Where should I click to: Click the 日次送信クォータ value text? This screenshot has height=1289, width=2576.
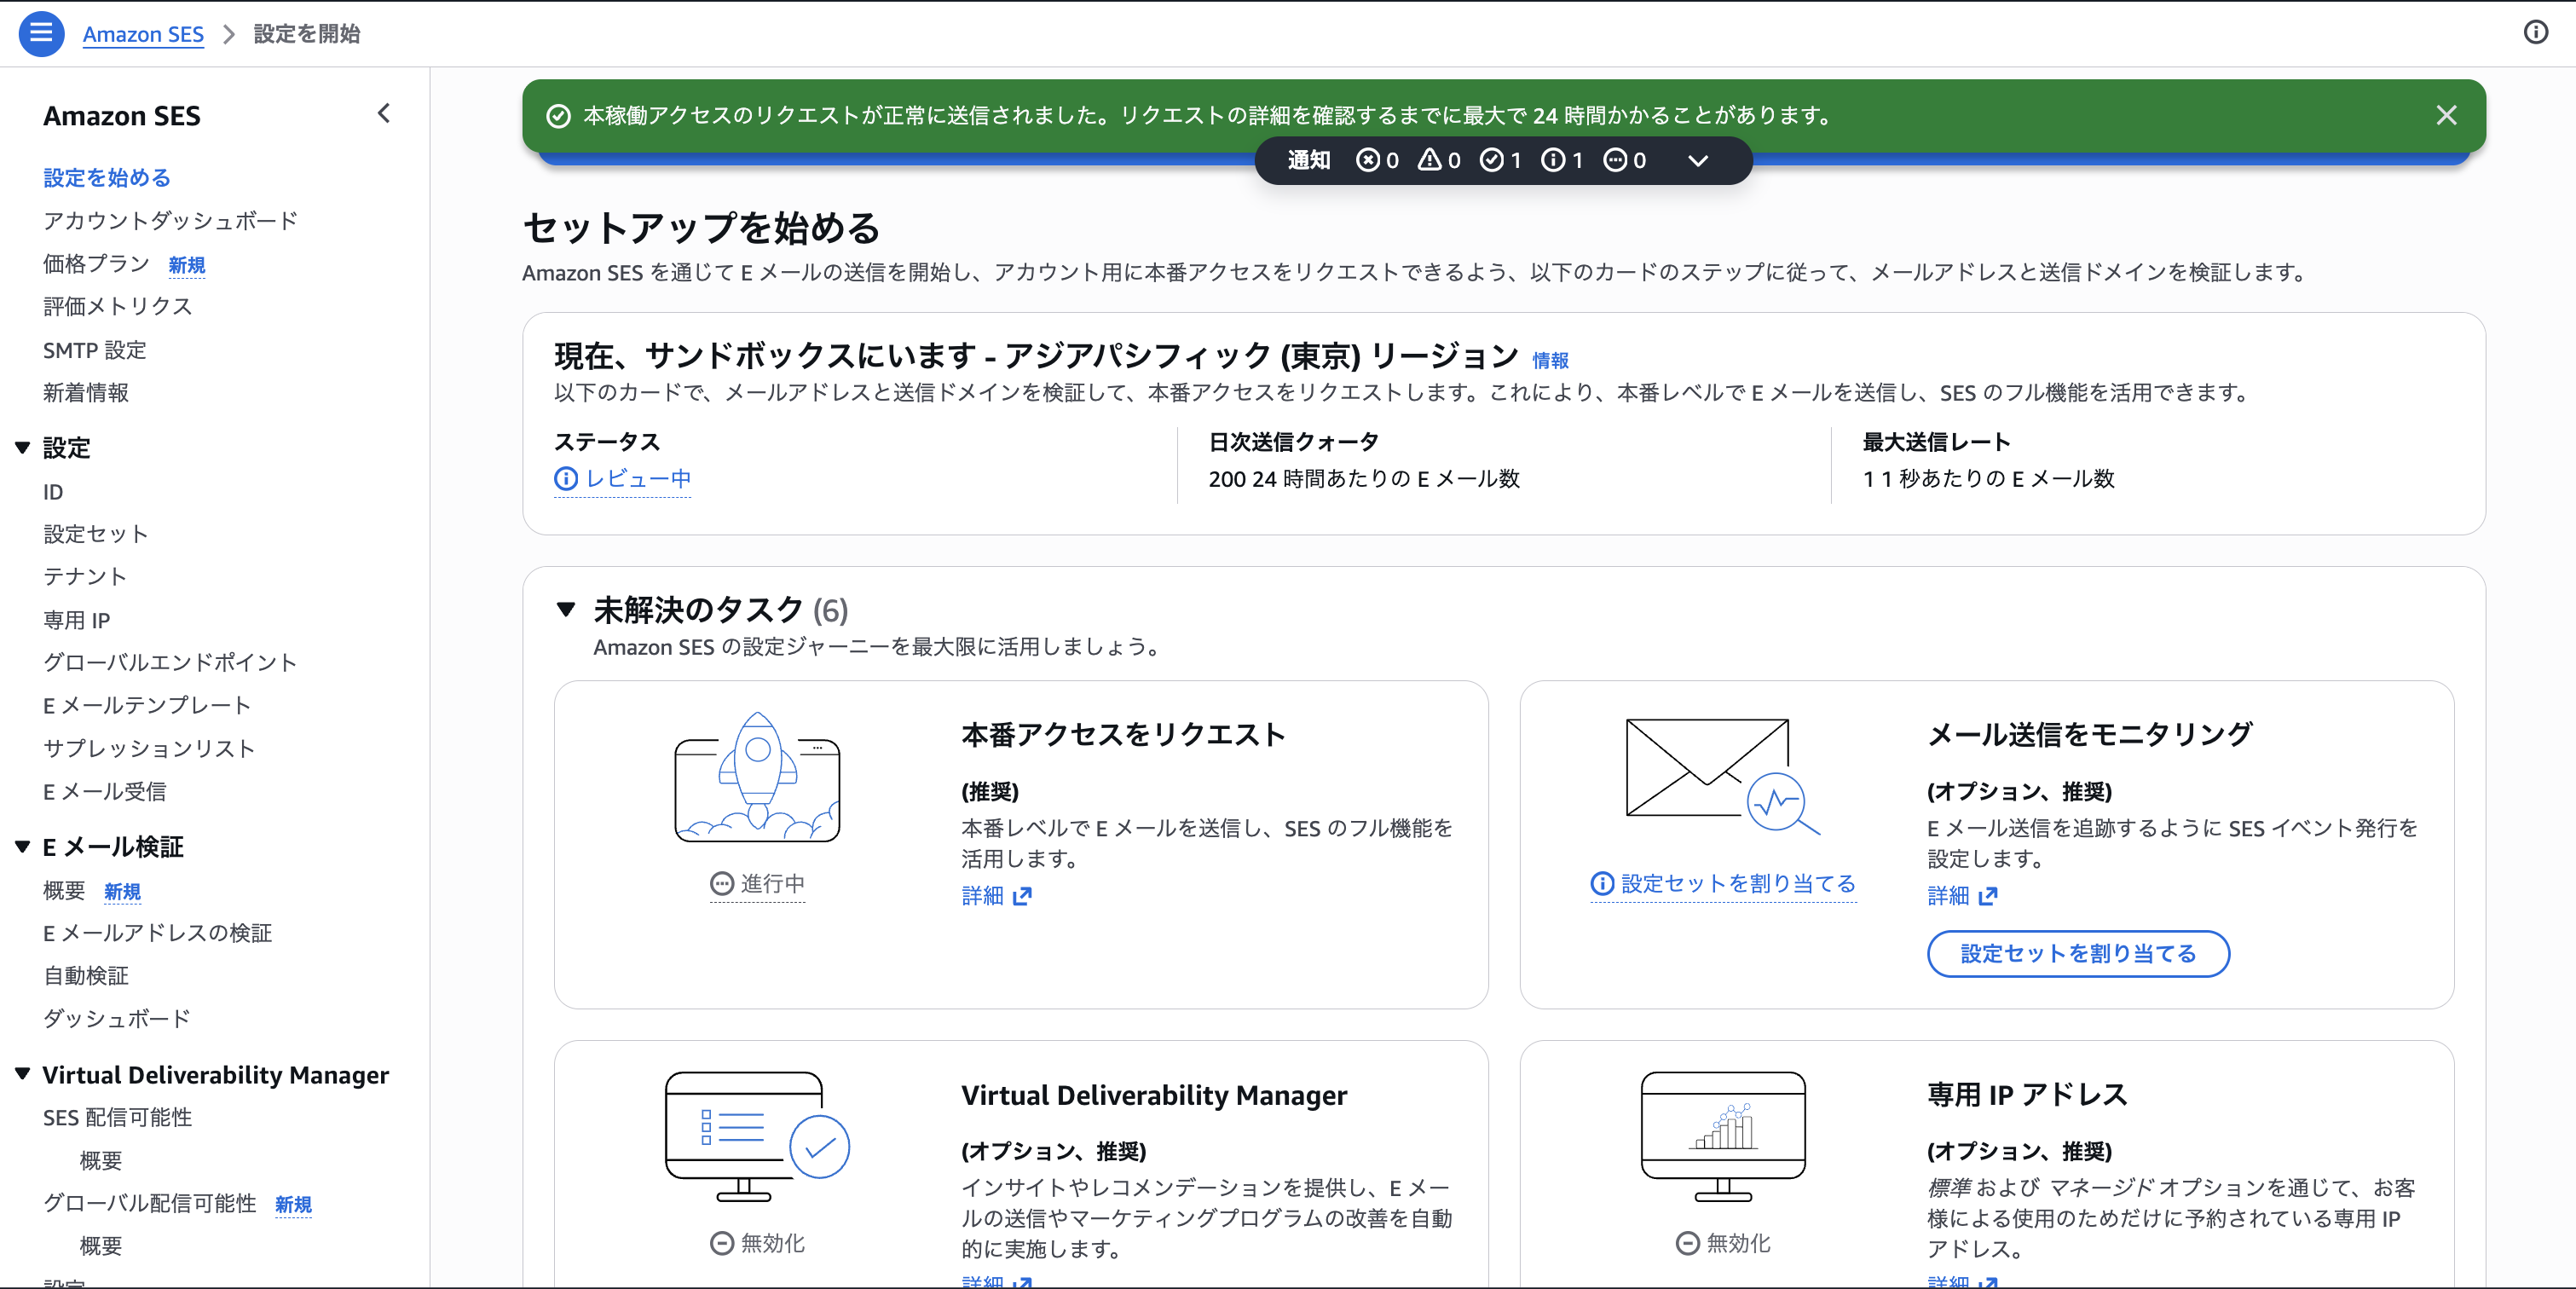coord(1364,479)
